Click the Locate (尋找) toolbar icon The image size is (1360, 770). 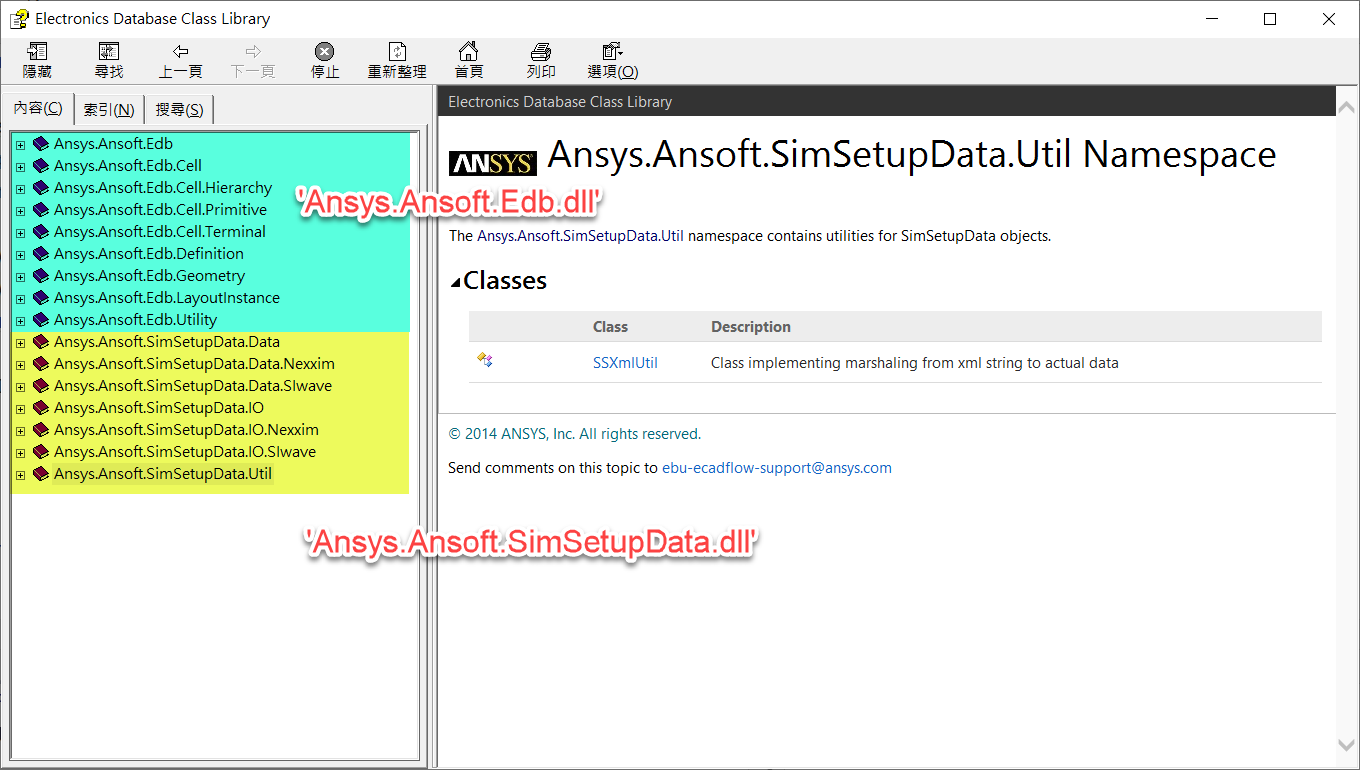click(x=109, y=51)
